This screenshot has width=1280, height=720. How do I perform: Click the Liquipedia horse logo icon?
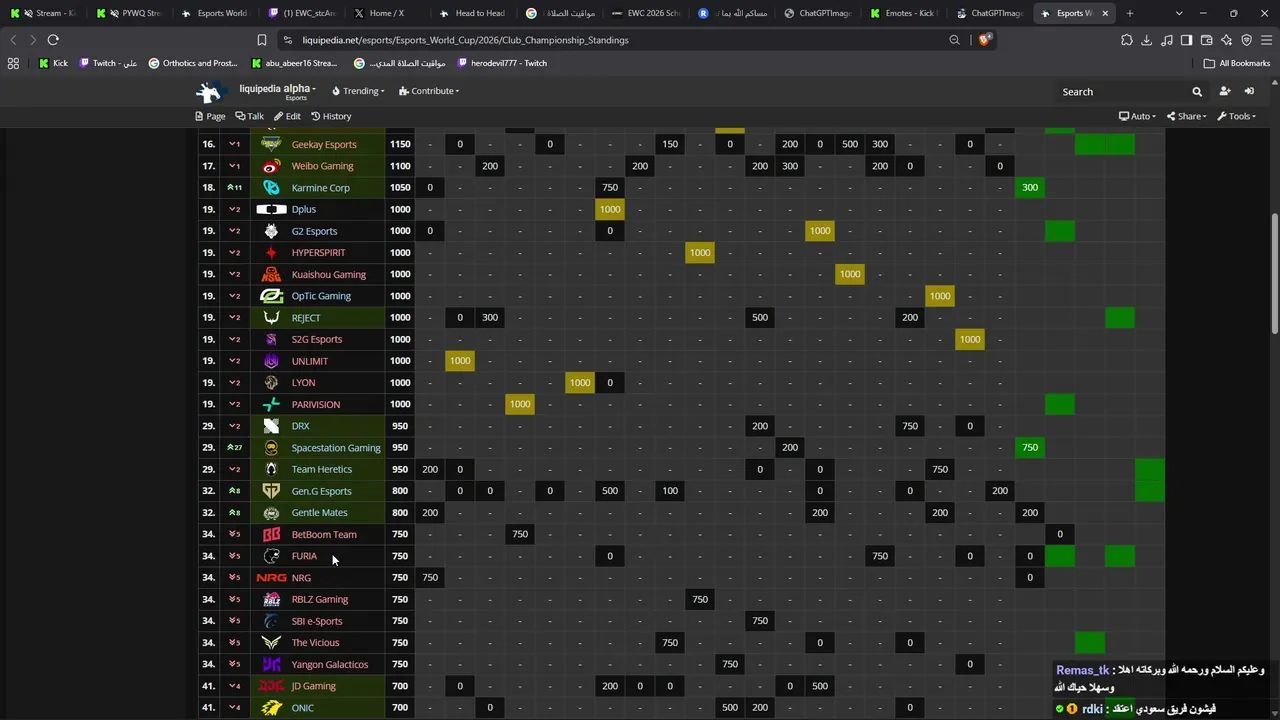point(209,91)
